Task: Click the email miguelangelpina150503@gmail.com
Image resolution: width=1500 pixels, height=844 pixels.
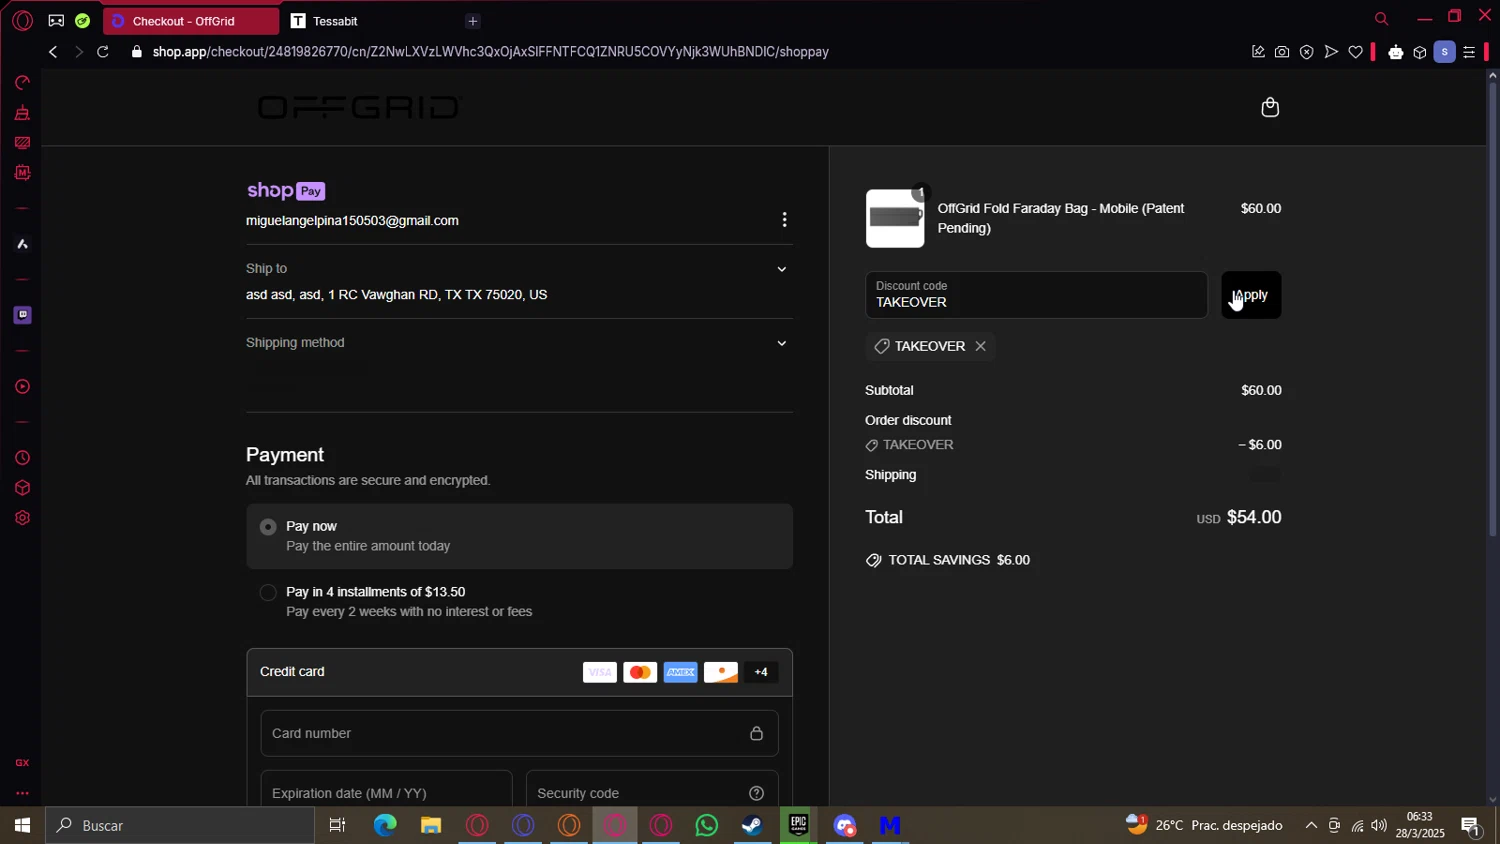Action: (x=352, y=221)
